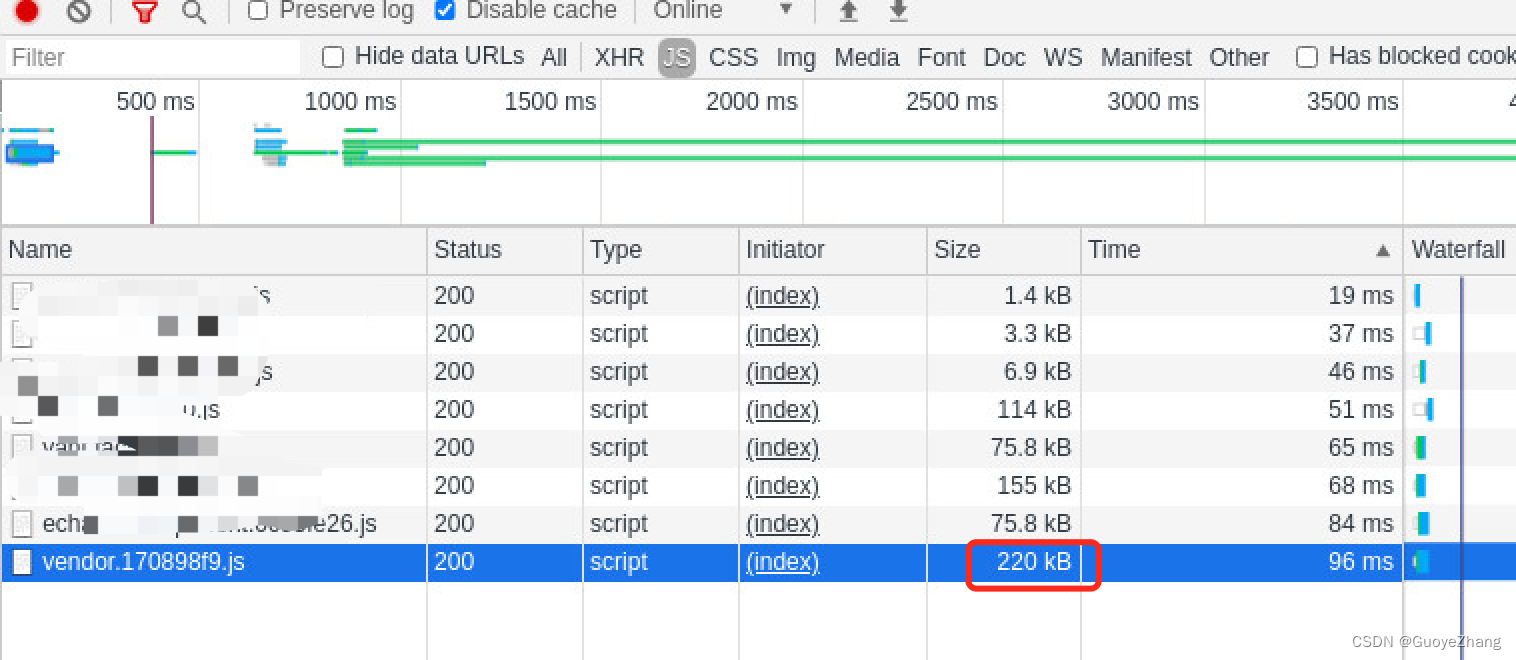Click the 84 ms time cell
Viewport: 1516px width, 660px height.
[x=1242, y=524]
